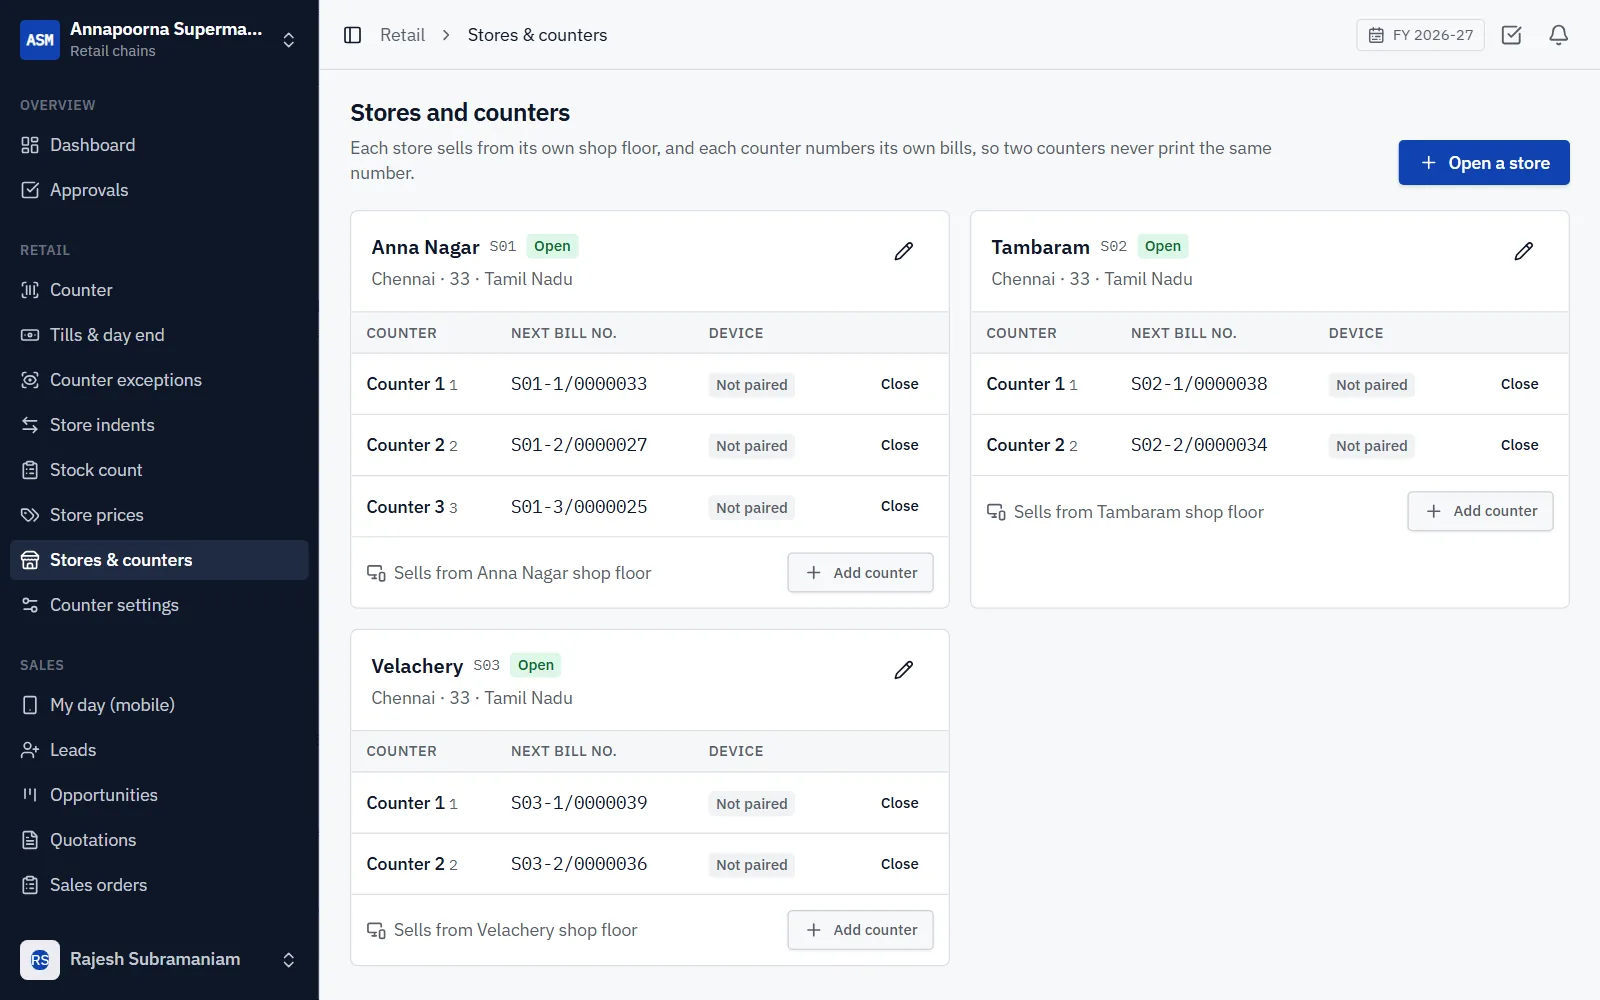Select Stores & counters sidebar item
Viewport: 1600px width, 1000px height.
[159, 560]
